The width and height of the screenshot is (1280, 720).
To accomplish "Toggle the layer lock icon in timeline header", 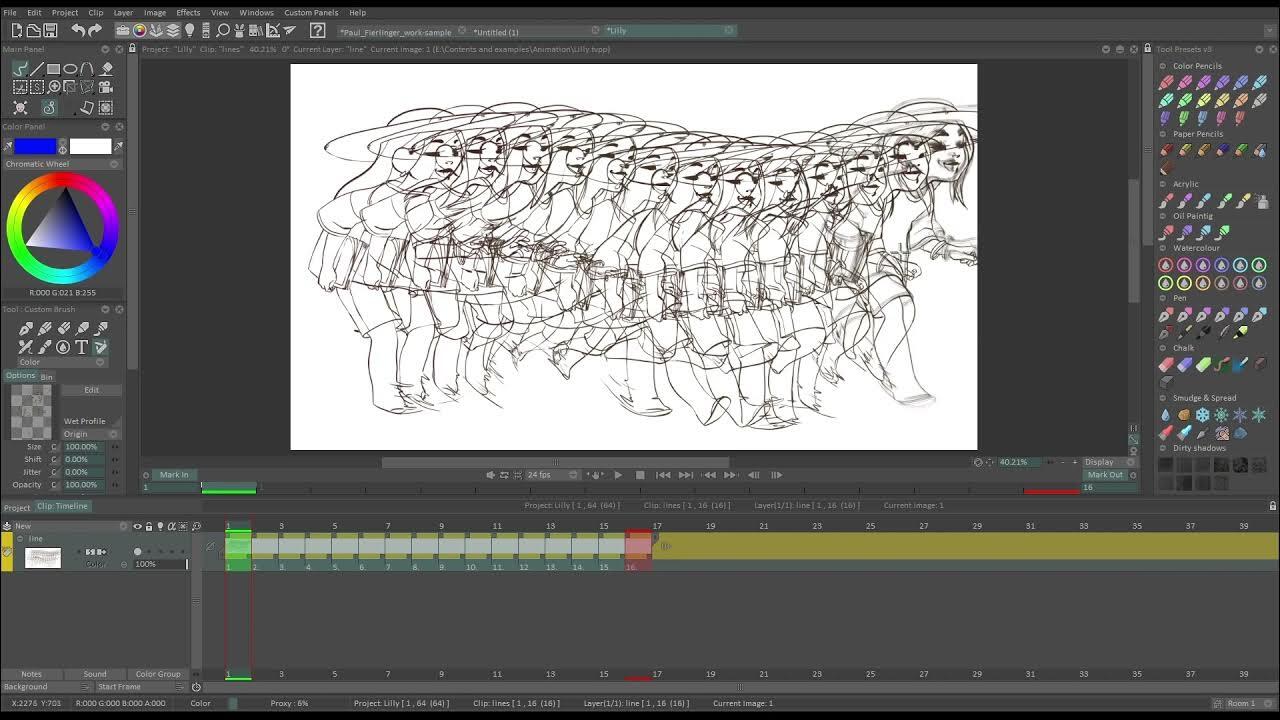I will click(x=149, y=526).
